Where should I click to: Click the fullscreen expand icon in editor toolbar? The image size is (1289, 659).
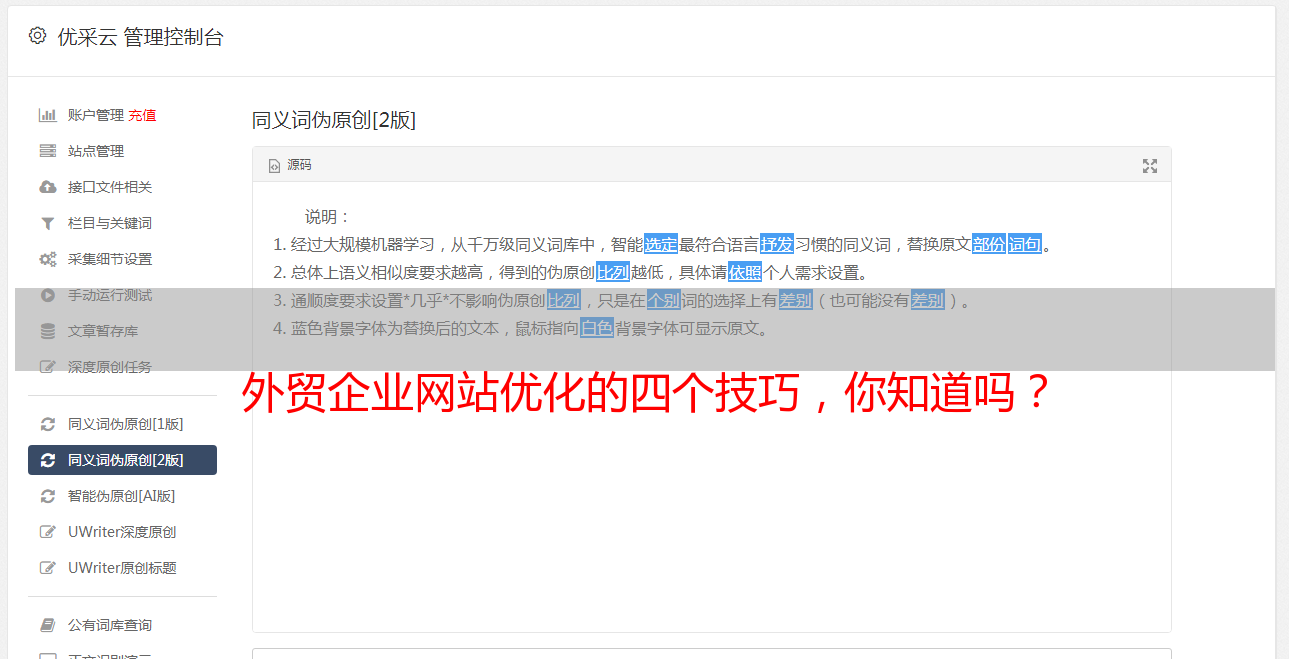[1150, 166]
